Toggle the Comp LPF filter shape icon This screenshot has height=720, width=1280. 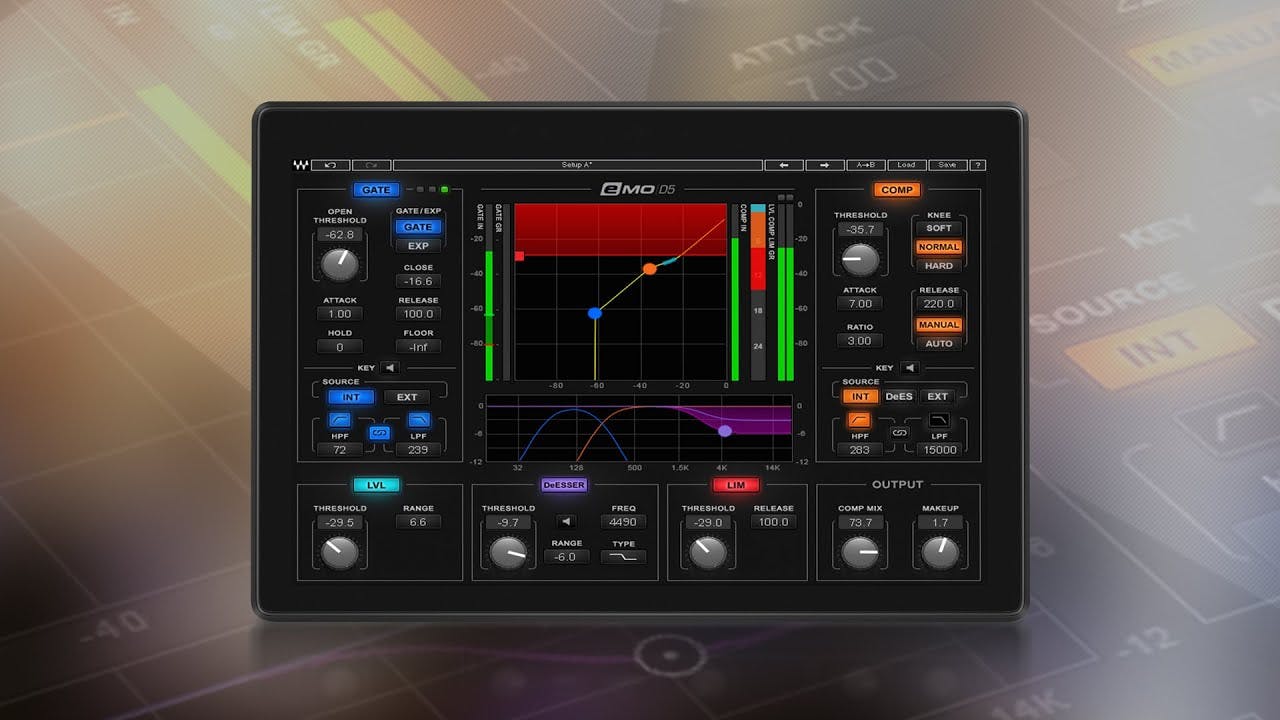938,420
